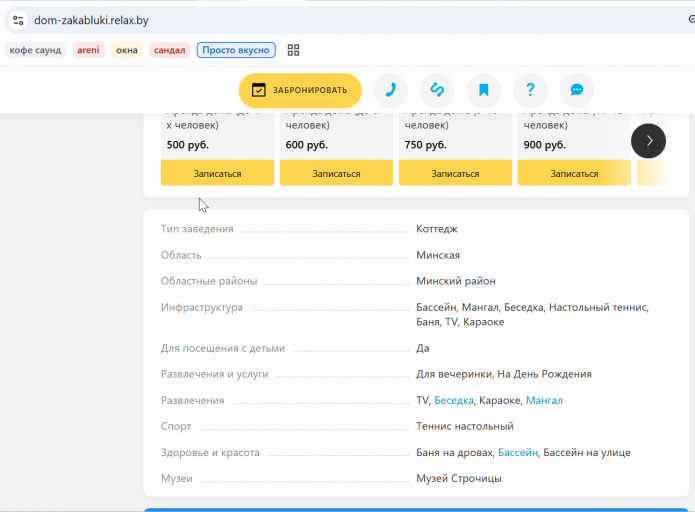This screenshot has width=695, height=512.
Task: Select the сандал tab group
Action: coord(169,50)
